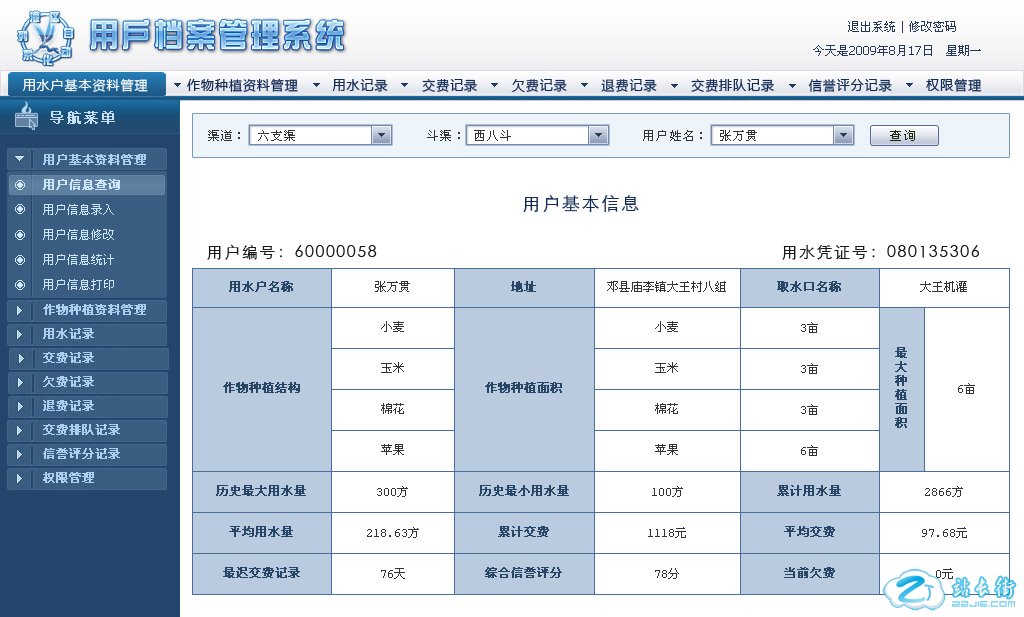
Task: Expand the 信誉评分记录 sidebar section
Action: coord(20,454)
